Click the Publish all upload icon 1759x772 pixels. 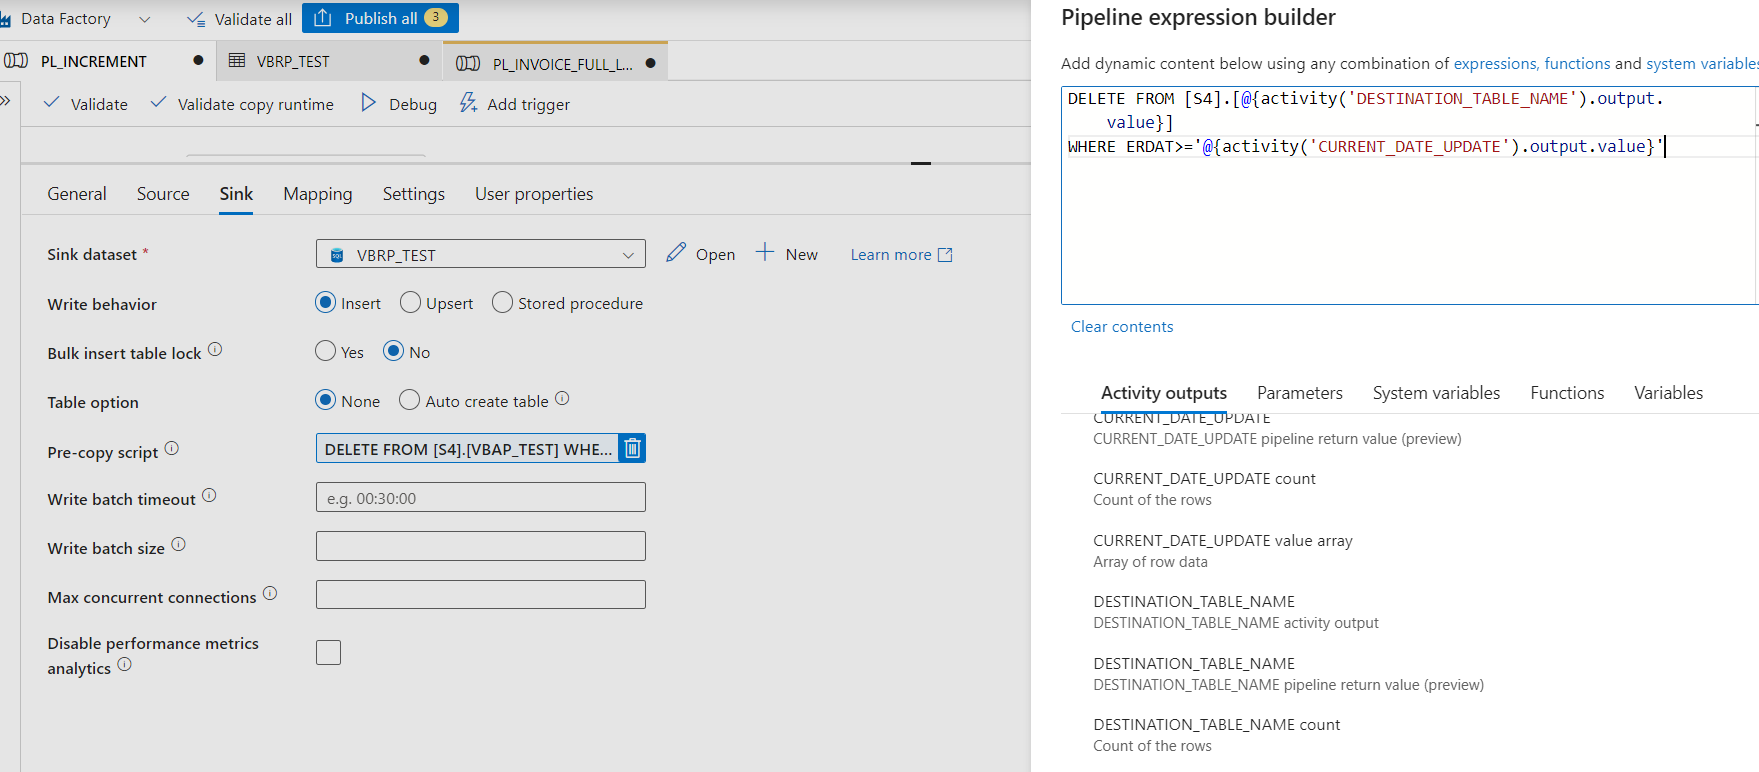(322, 18)
